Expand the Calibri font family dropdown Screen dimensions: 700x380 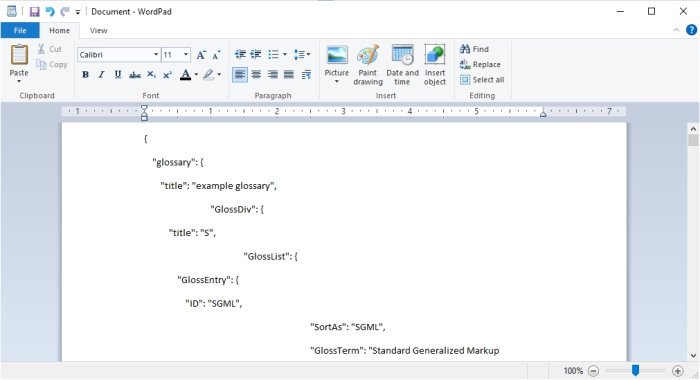[156, 54]
